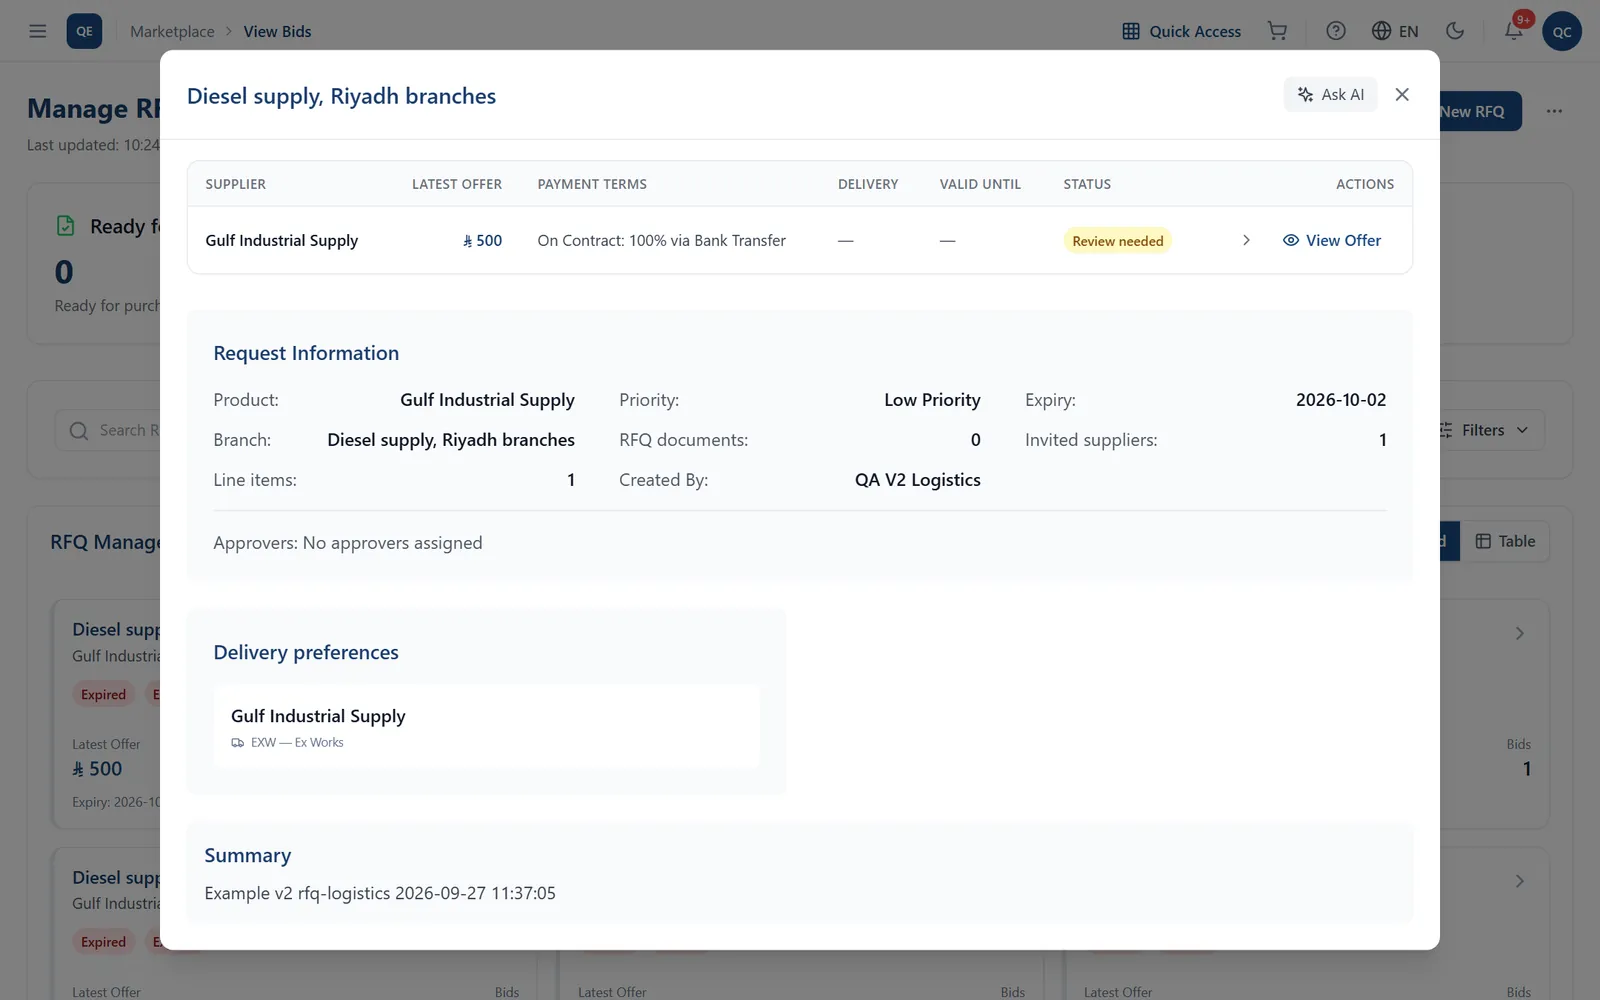Open the notifications bell
Screen dimensions: 1600x1000
tap(1514, 31)
